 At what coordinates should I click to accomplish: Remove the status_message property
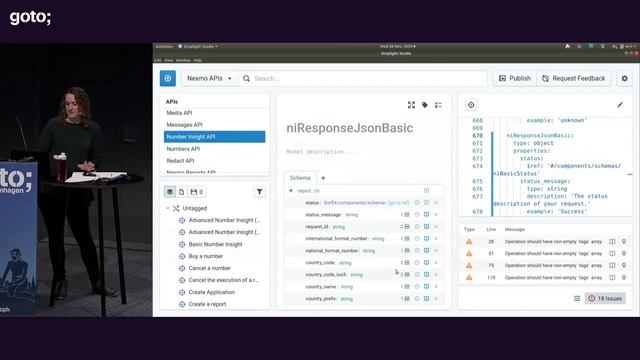(436, 215)
